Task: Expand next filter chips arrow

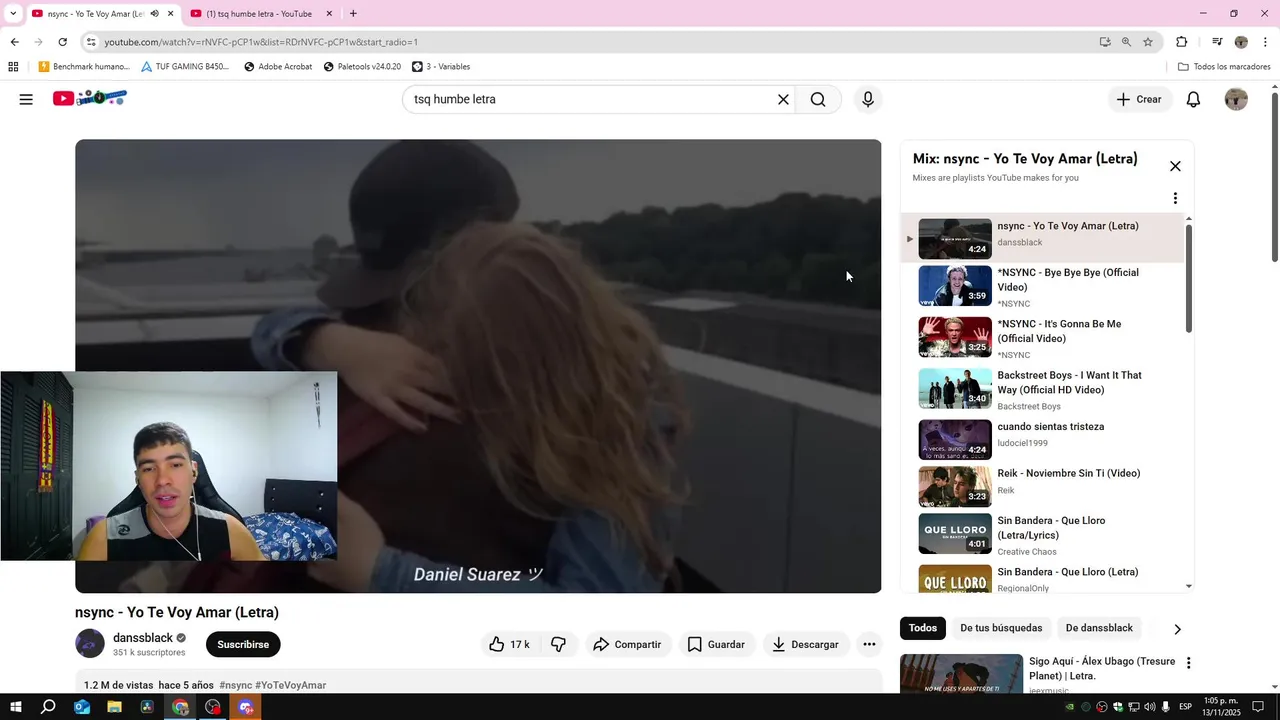Action: coord(1177,629)
